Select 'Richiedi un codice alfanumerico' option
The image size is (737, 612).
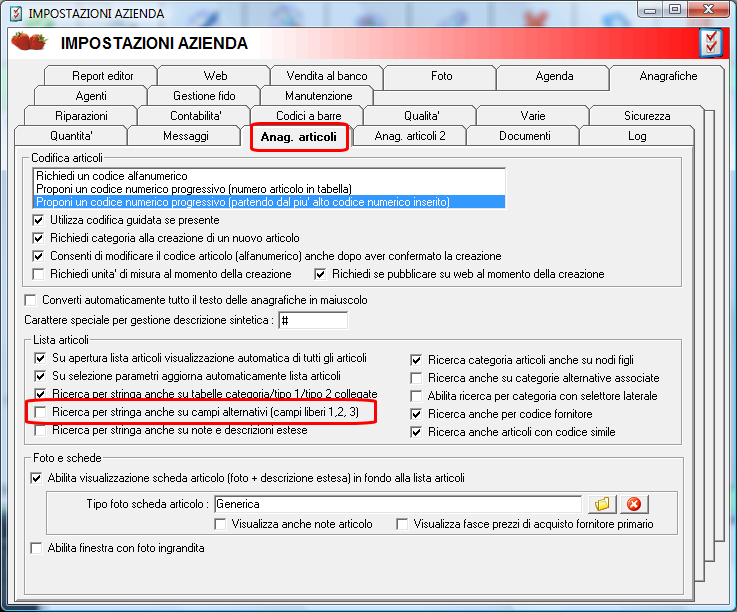point(269,176)
